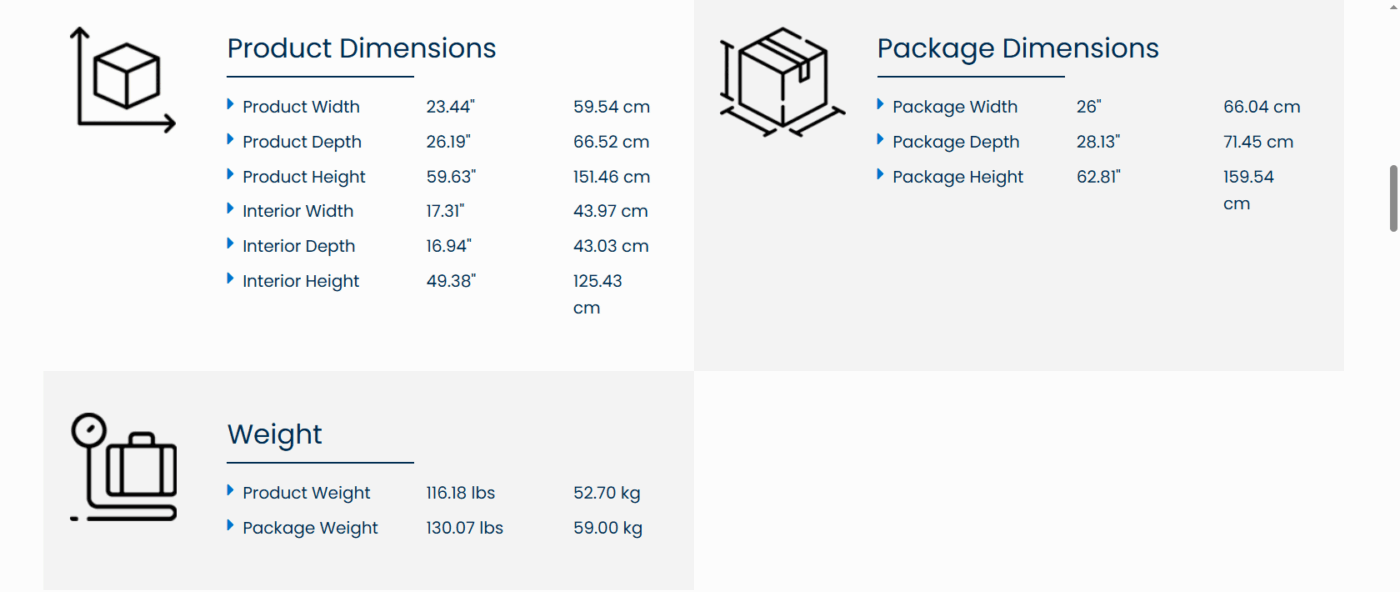The height and width of the screenshot is (592, 1400).
Task: Click the arrow beside Package Weight
Action: [x=230, y=526]
